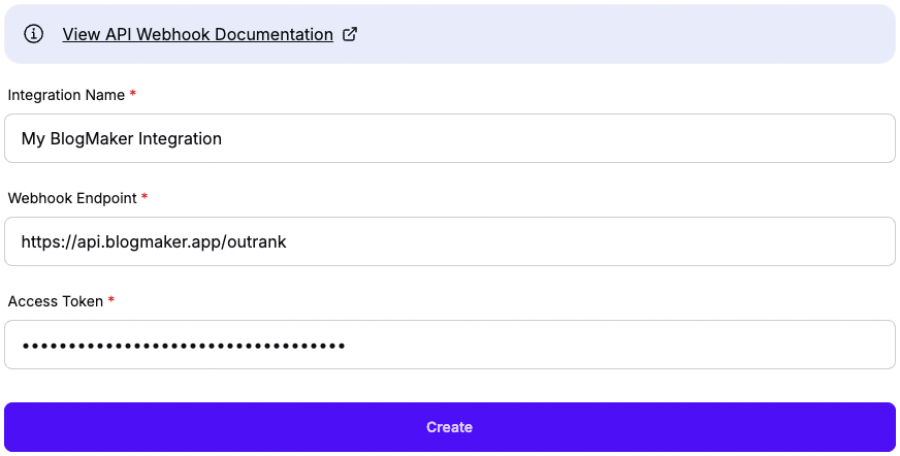
Task: Click the masked token dots
Action: tap(183, 346)
